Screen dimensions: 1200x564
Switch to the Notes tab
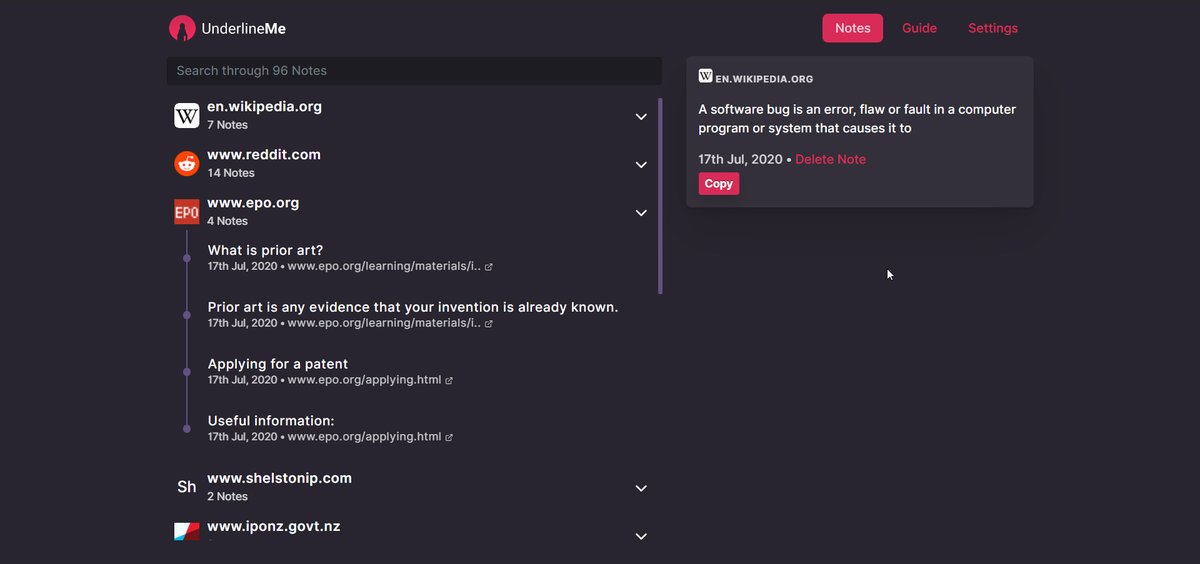[853, 28]
